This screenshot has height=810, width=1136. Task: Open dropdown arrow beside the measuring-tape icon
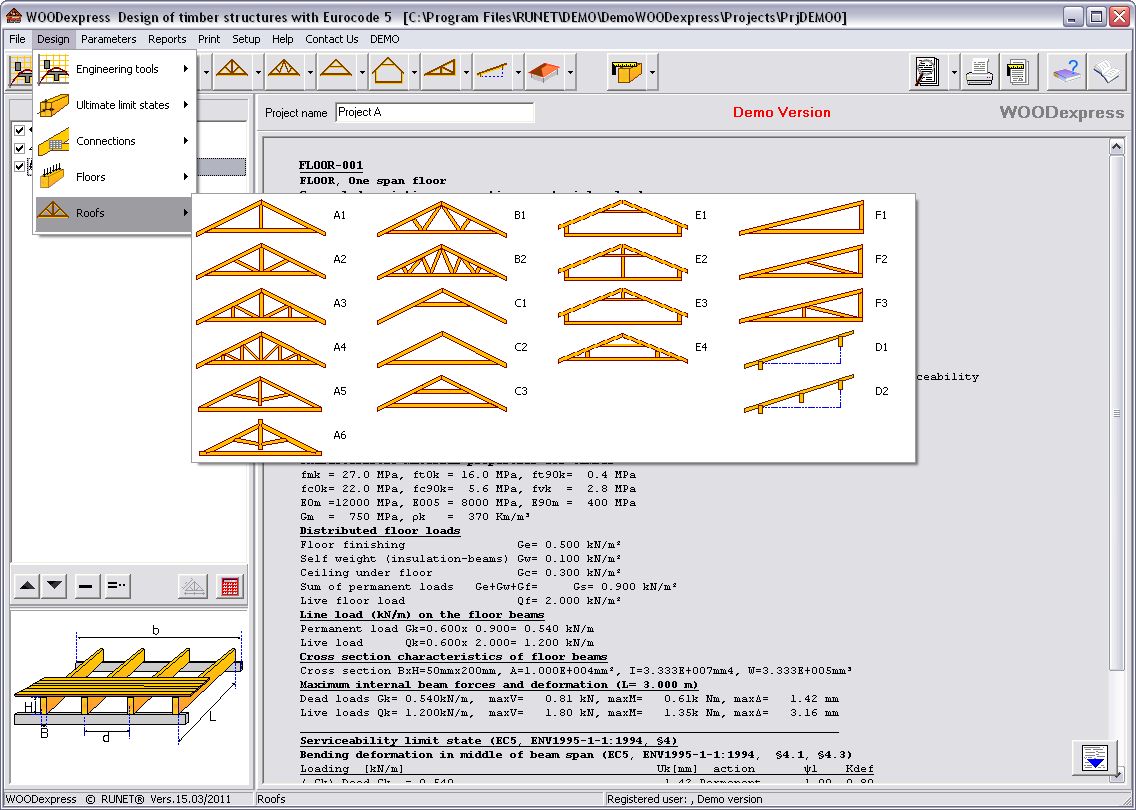[x=652, y=72]
